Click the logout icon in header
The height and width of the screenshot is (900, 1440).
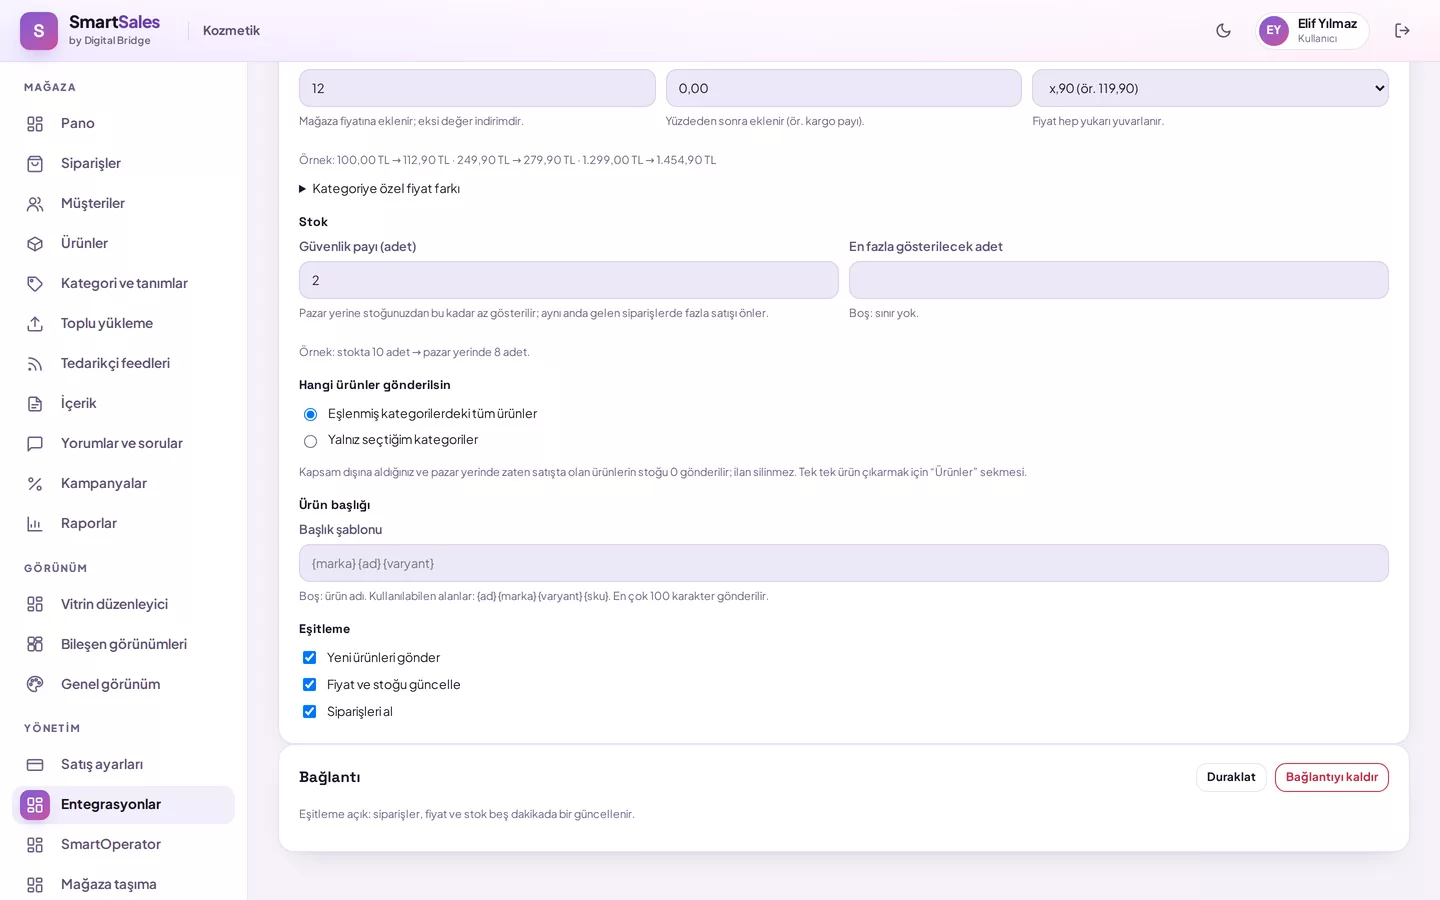point(1402,30)
